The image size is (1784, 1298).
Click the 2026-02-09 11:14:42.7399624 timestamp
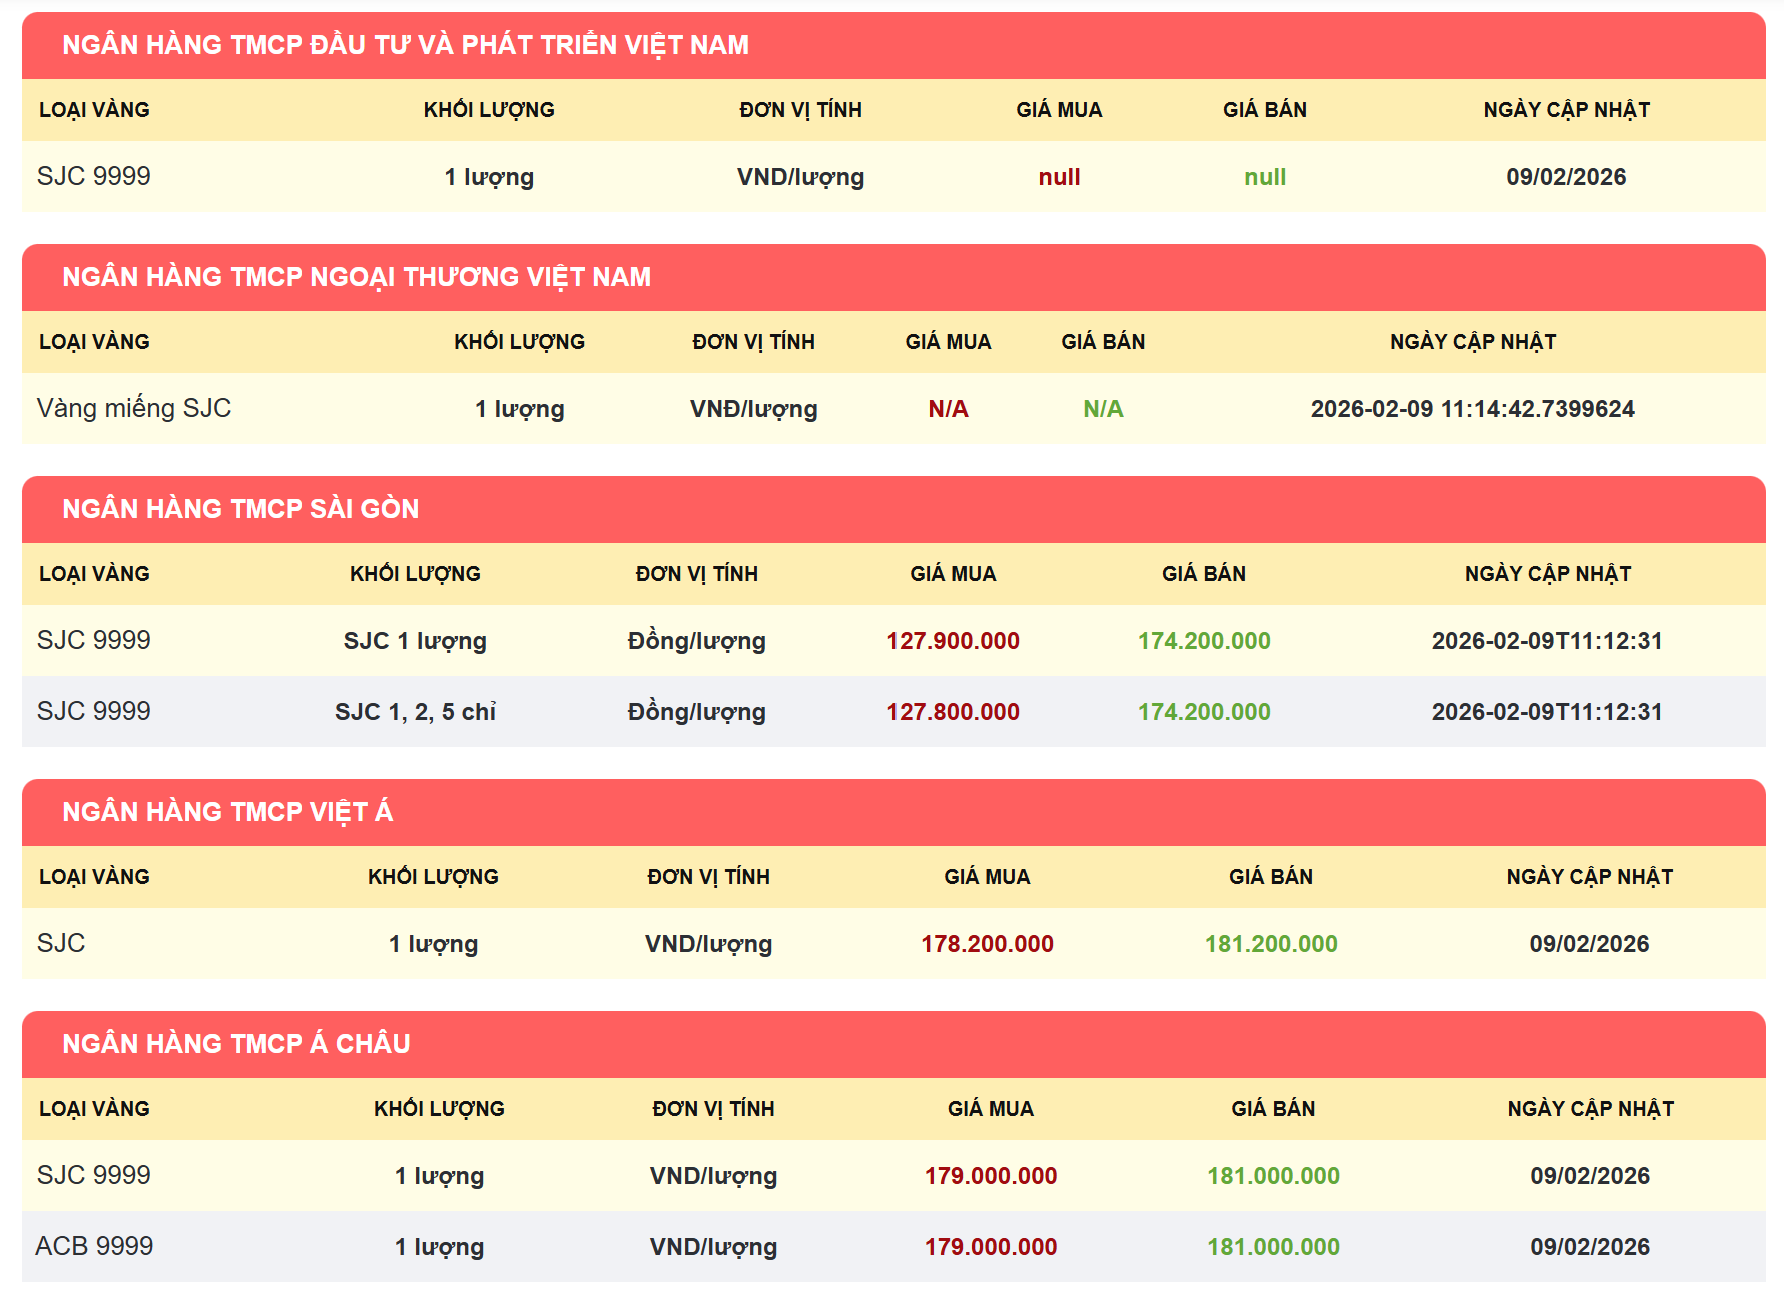click(1472, 409)
